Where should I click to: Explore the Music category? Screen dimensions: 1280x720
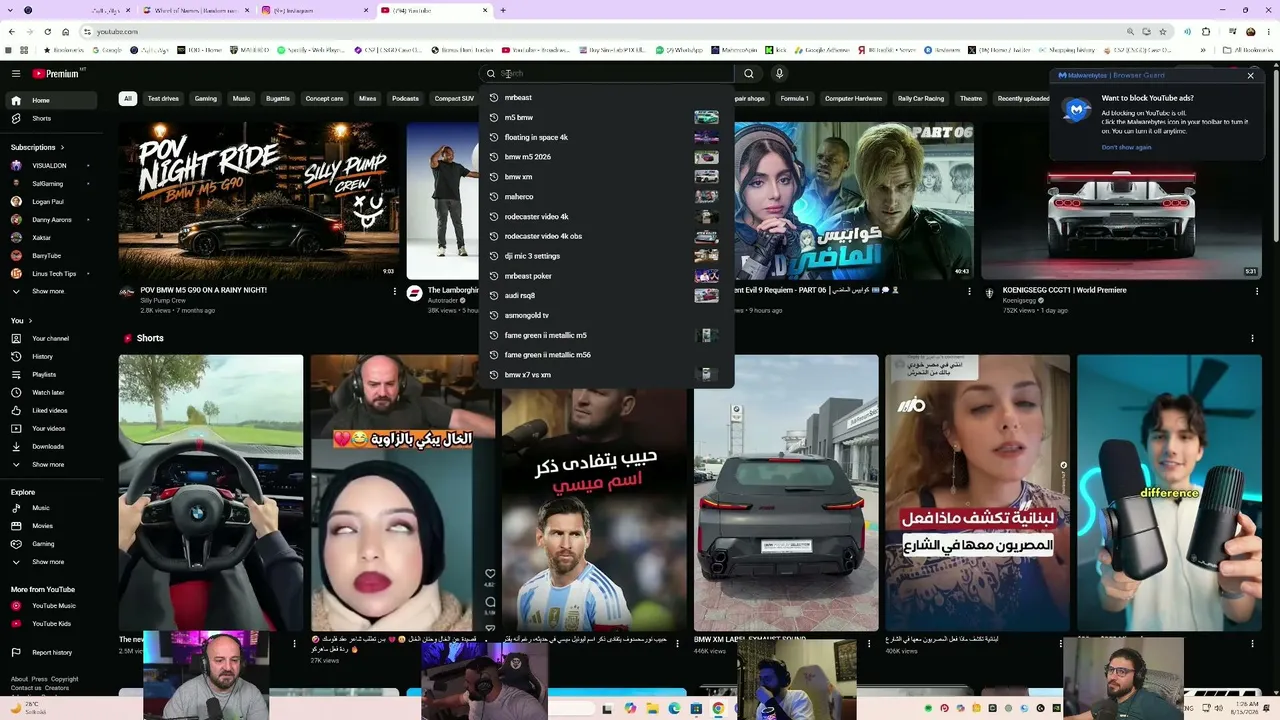coord(50,508)
